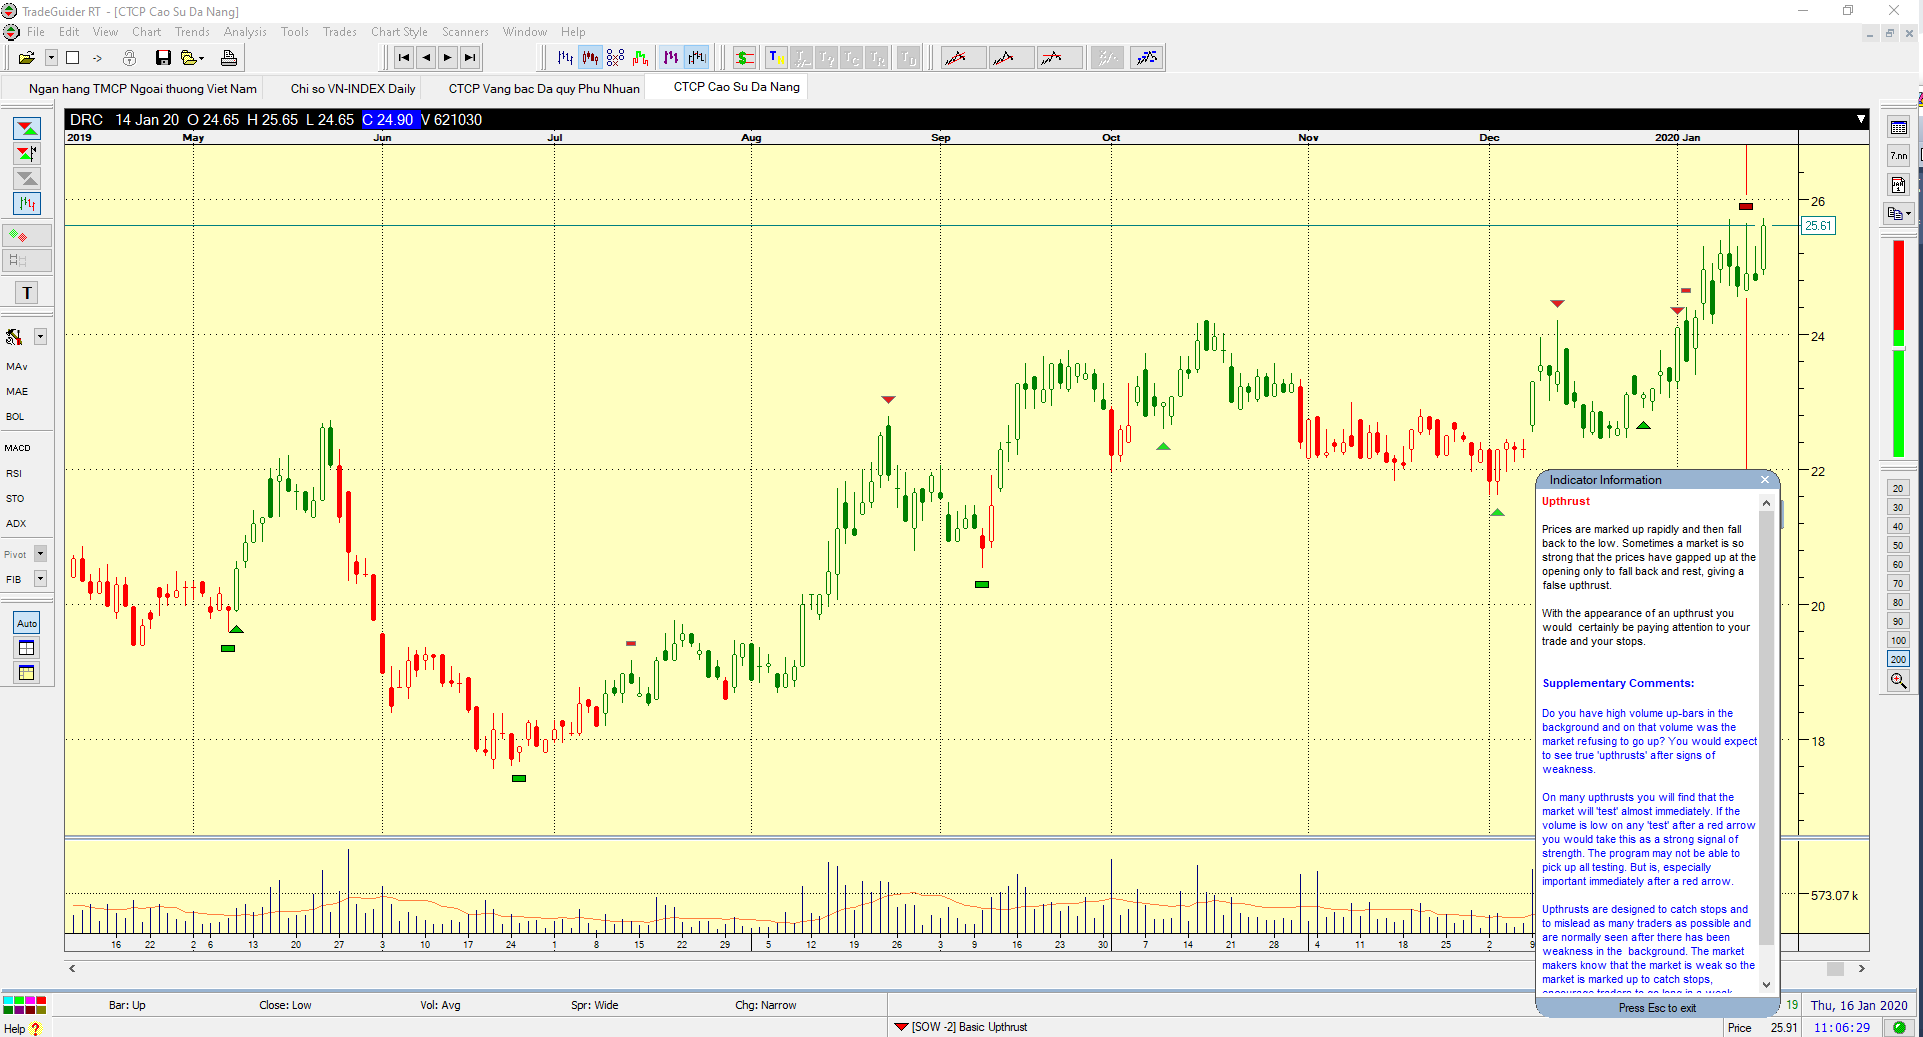Select the 200 bars zoom option
The image size is (1923, 1037).
click(1898, 659)
